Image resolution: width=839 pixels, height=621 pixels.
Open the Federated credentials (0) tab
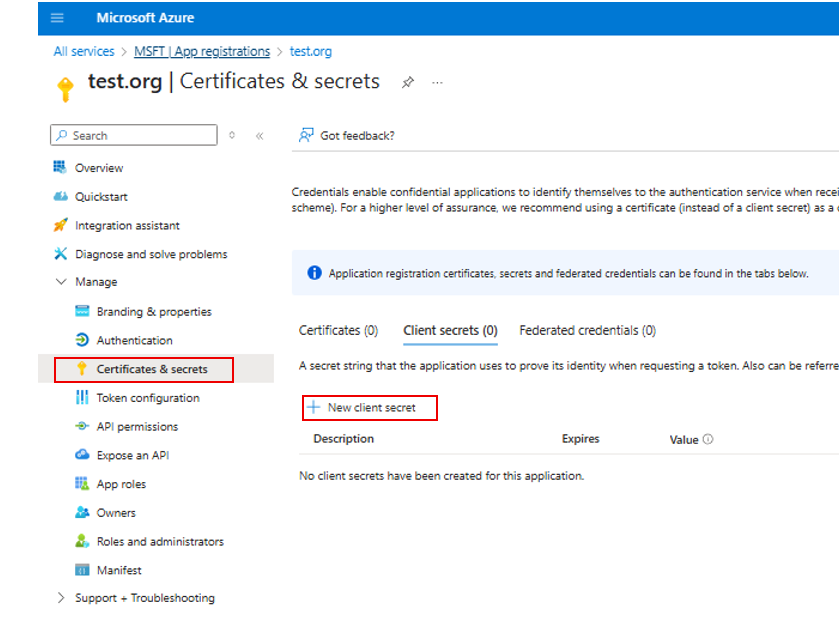(x=588, y=331)
